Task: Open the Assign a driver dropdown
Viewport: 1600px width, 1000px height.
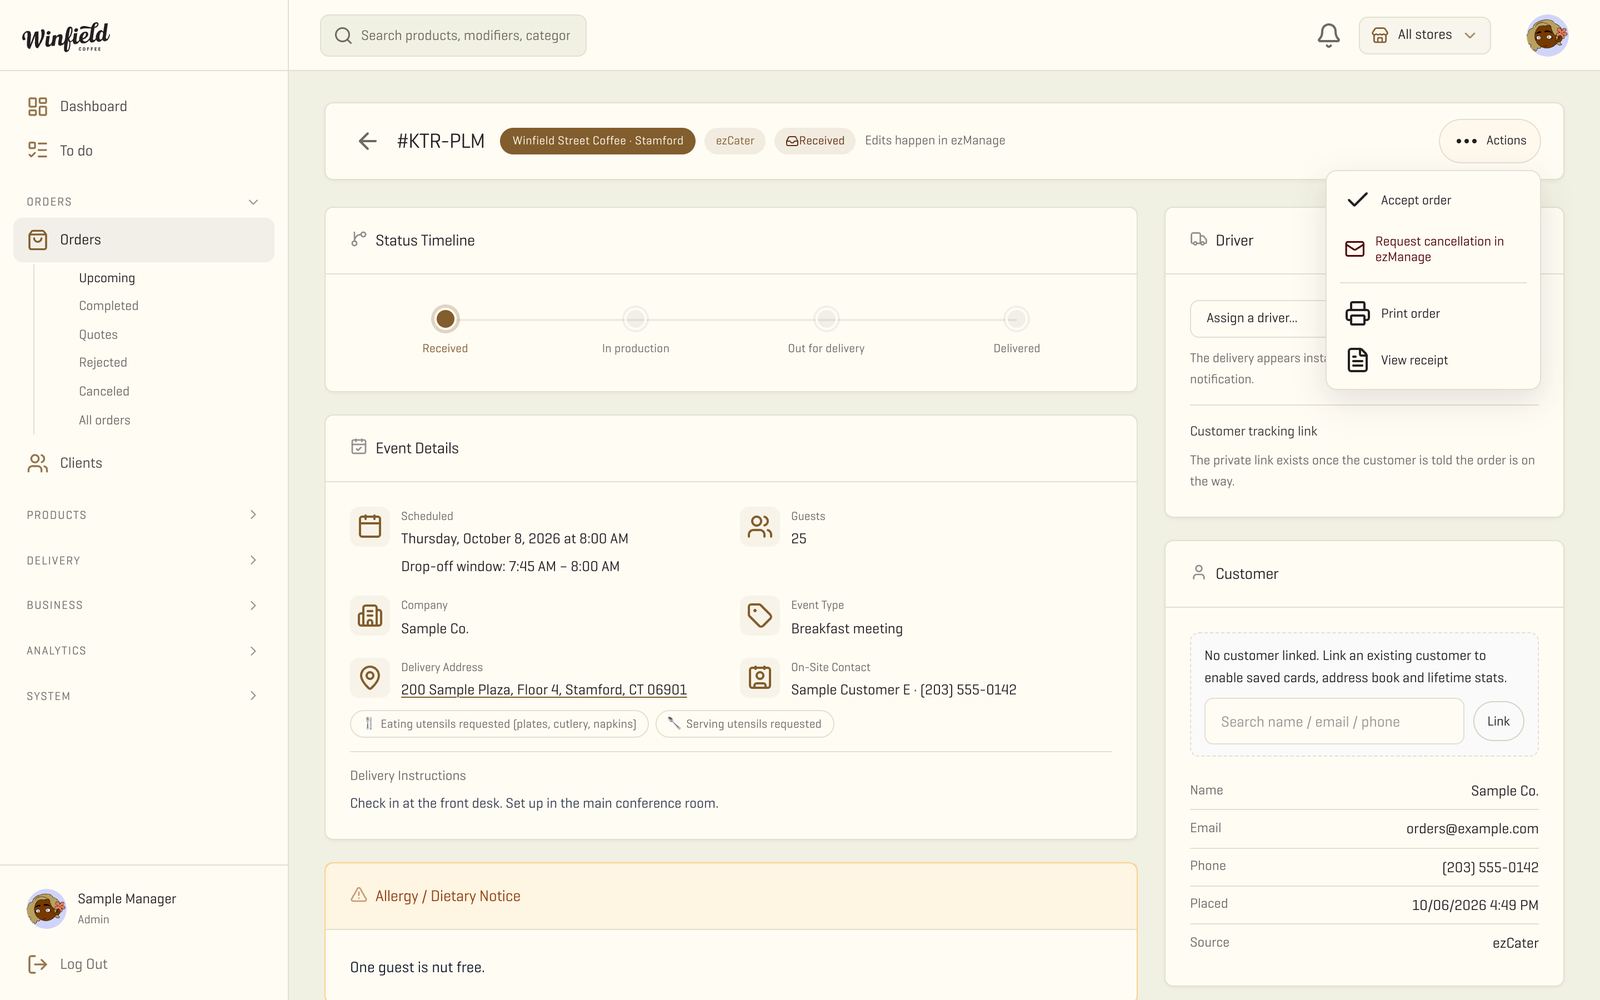Action: (x=1258, y=318)
